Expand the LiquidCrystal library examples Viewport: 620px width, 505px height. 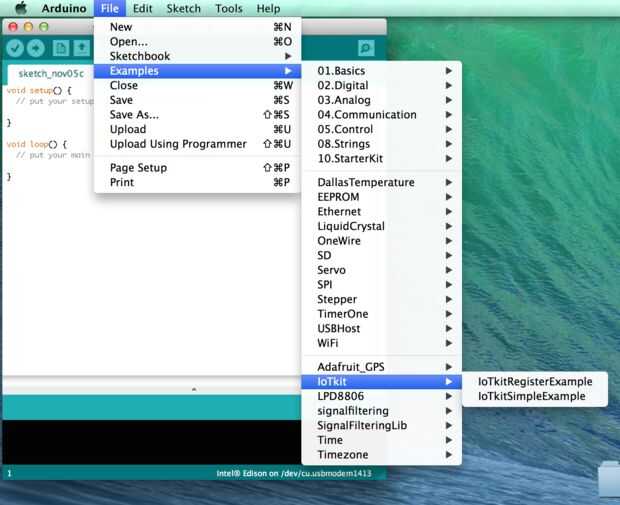(x=382, y=226)
